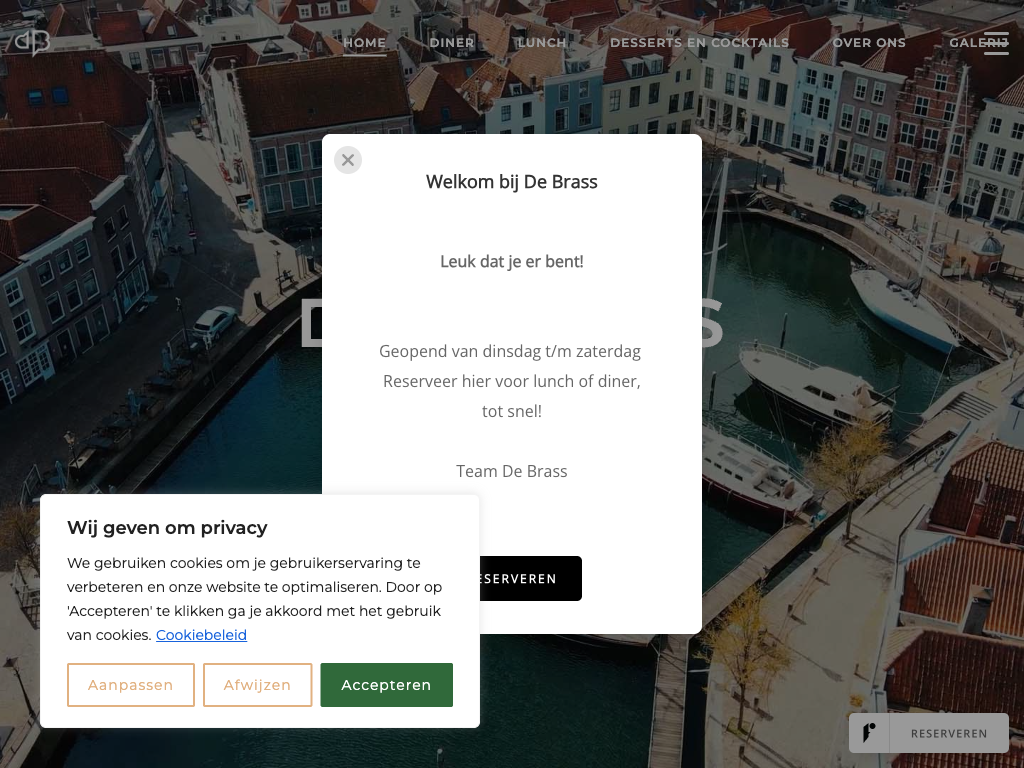Accept cookies with the Accepteren button
Image resolution: width=1024 pixels, height=768 pixels.
coord(386,685)
